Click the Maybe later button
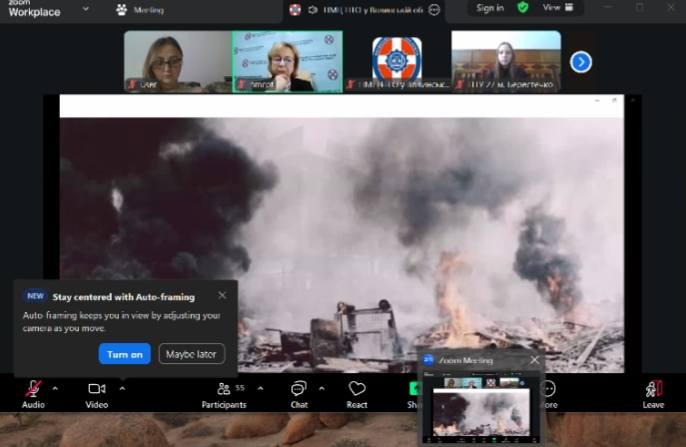Viewport: 686px width, 447px height. (192, 354)
